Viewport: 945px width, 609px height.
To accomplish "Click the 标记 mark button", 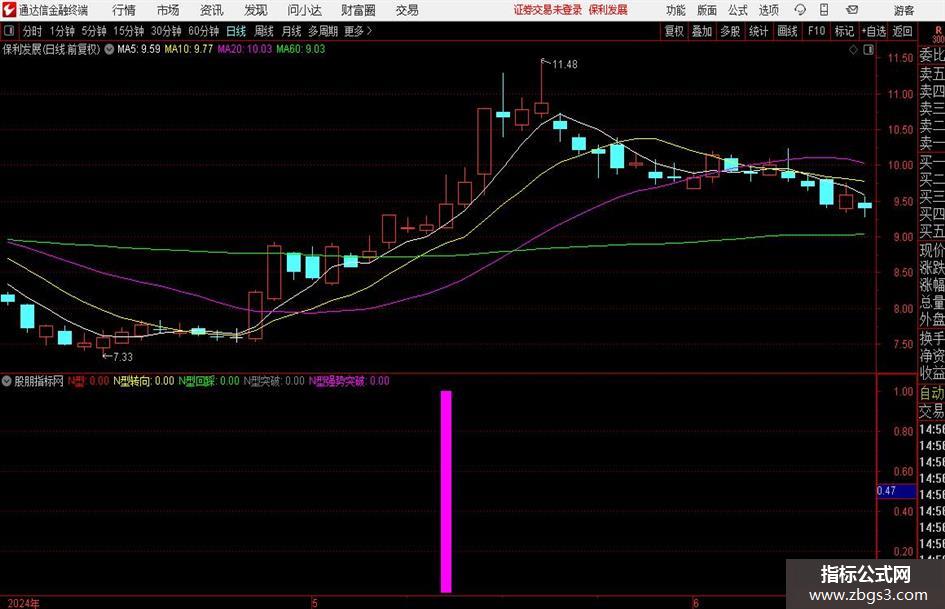I will click(x=844, y=31).
